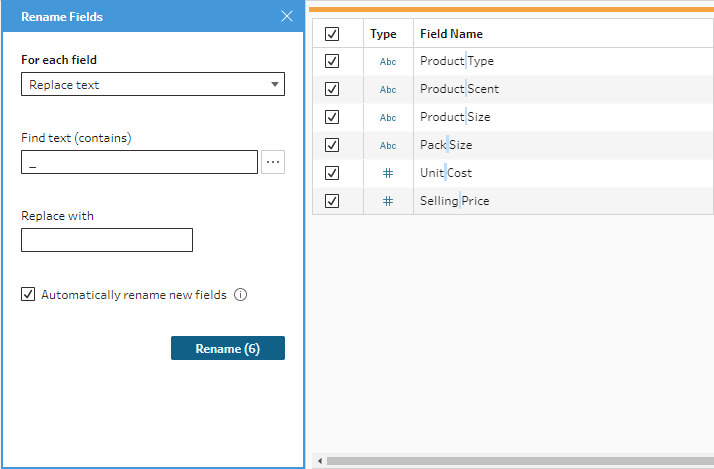Uncheck the Product Size field checkbox
This screenshot has height=469, width=714.
click(x=333, y=117)
